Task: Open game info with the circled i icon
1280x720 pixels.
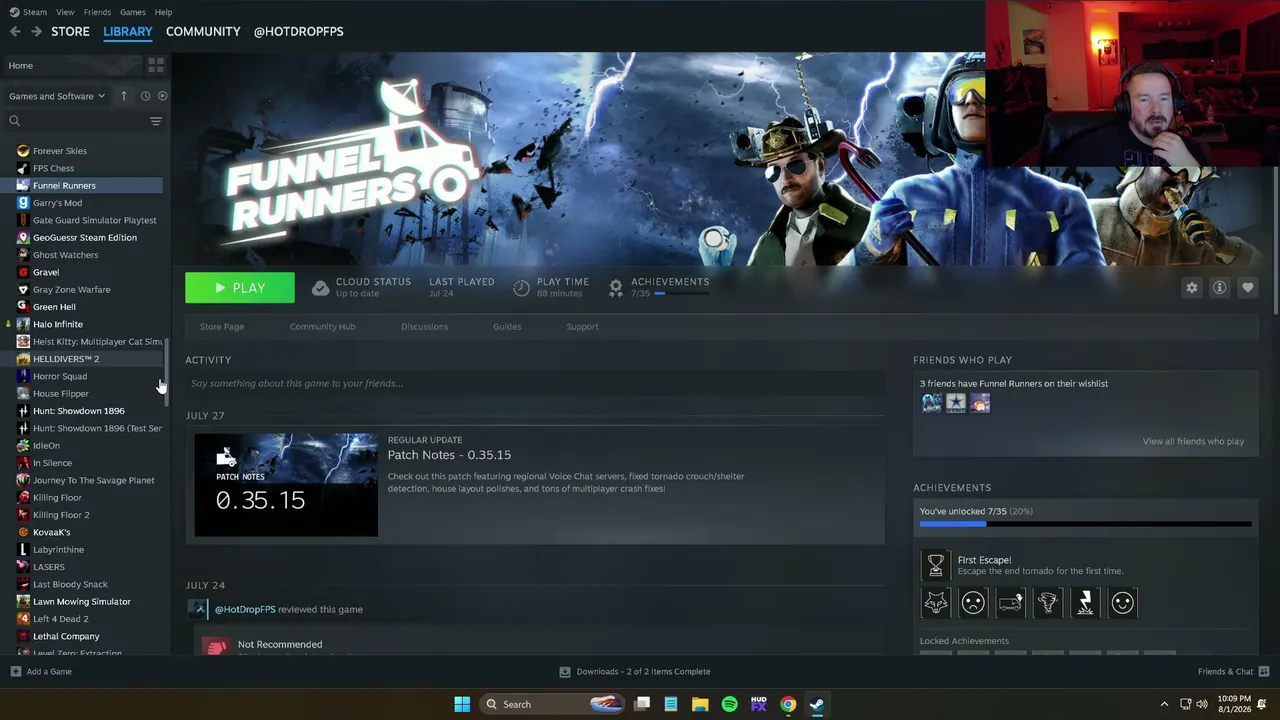Action: (x=1219, y=287)
